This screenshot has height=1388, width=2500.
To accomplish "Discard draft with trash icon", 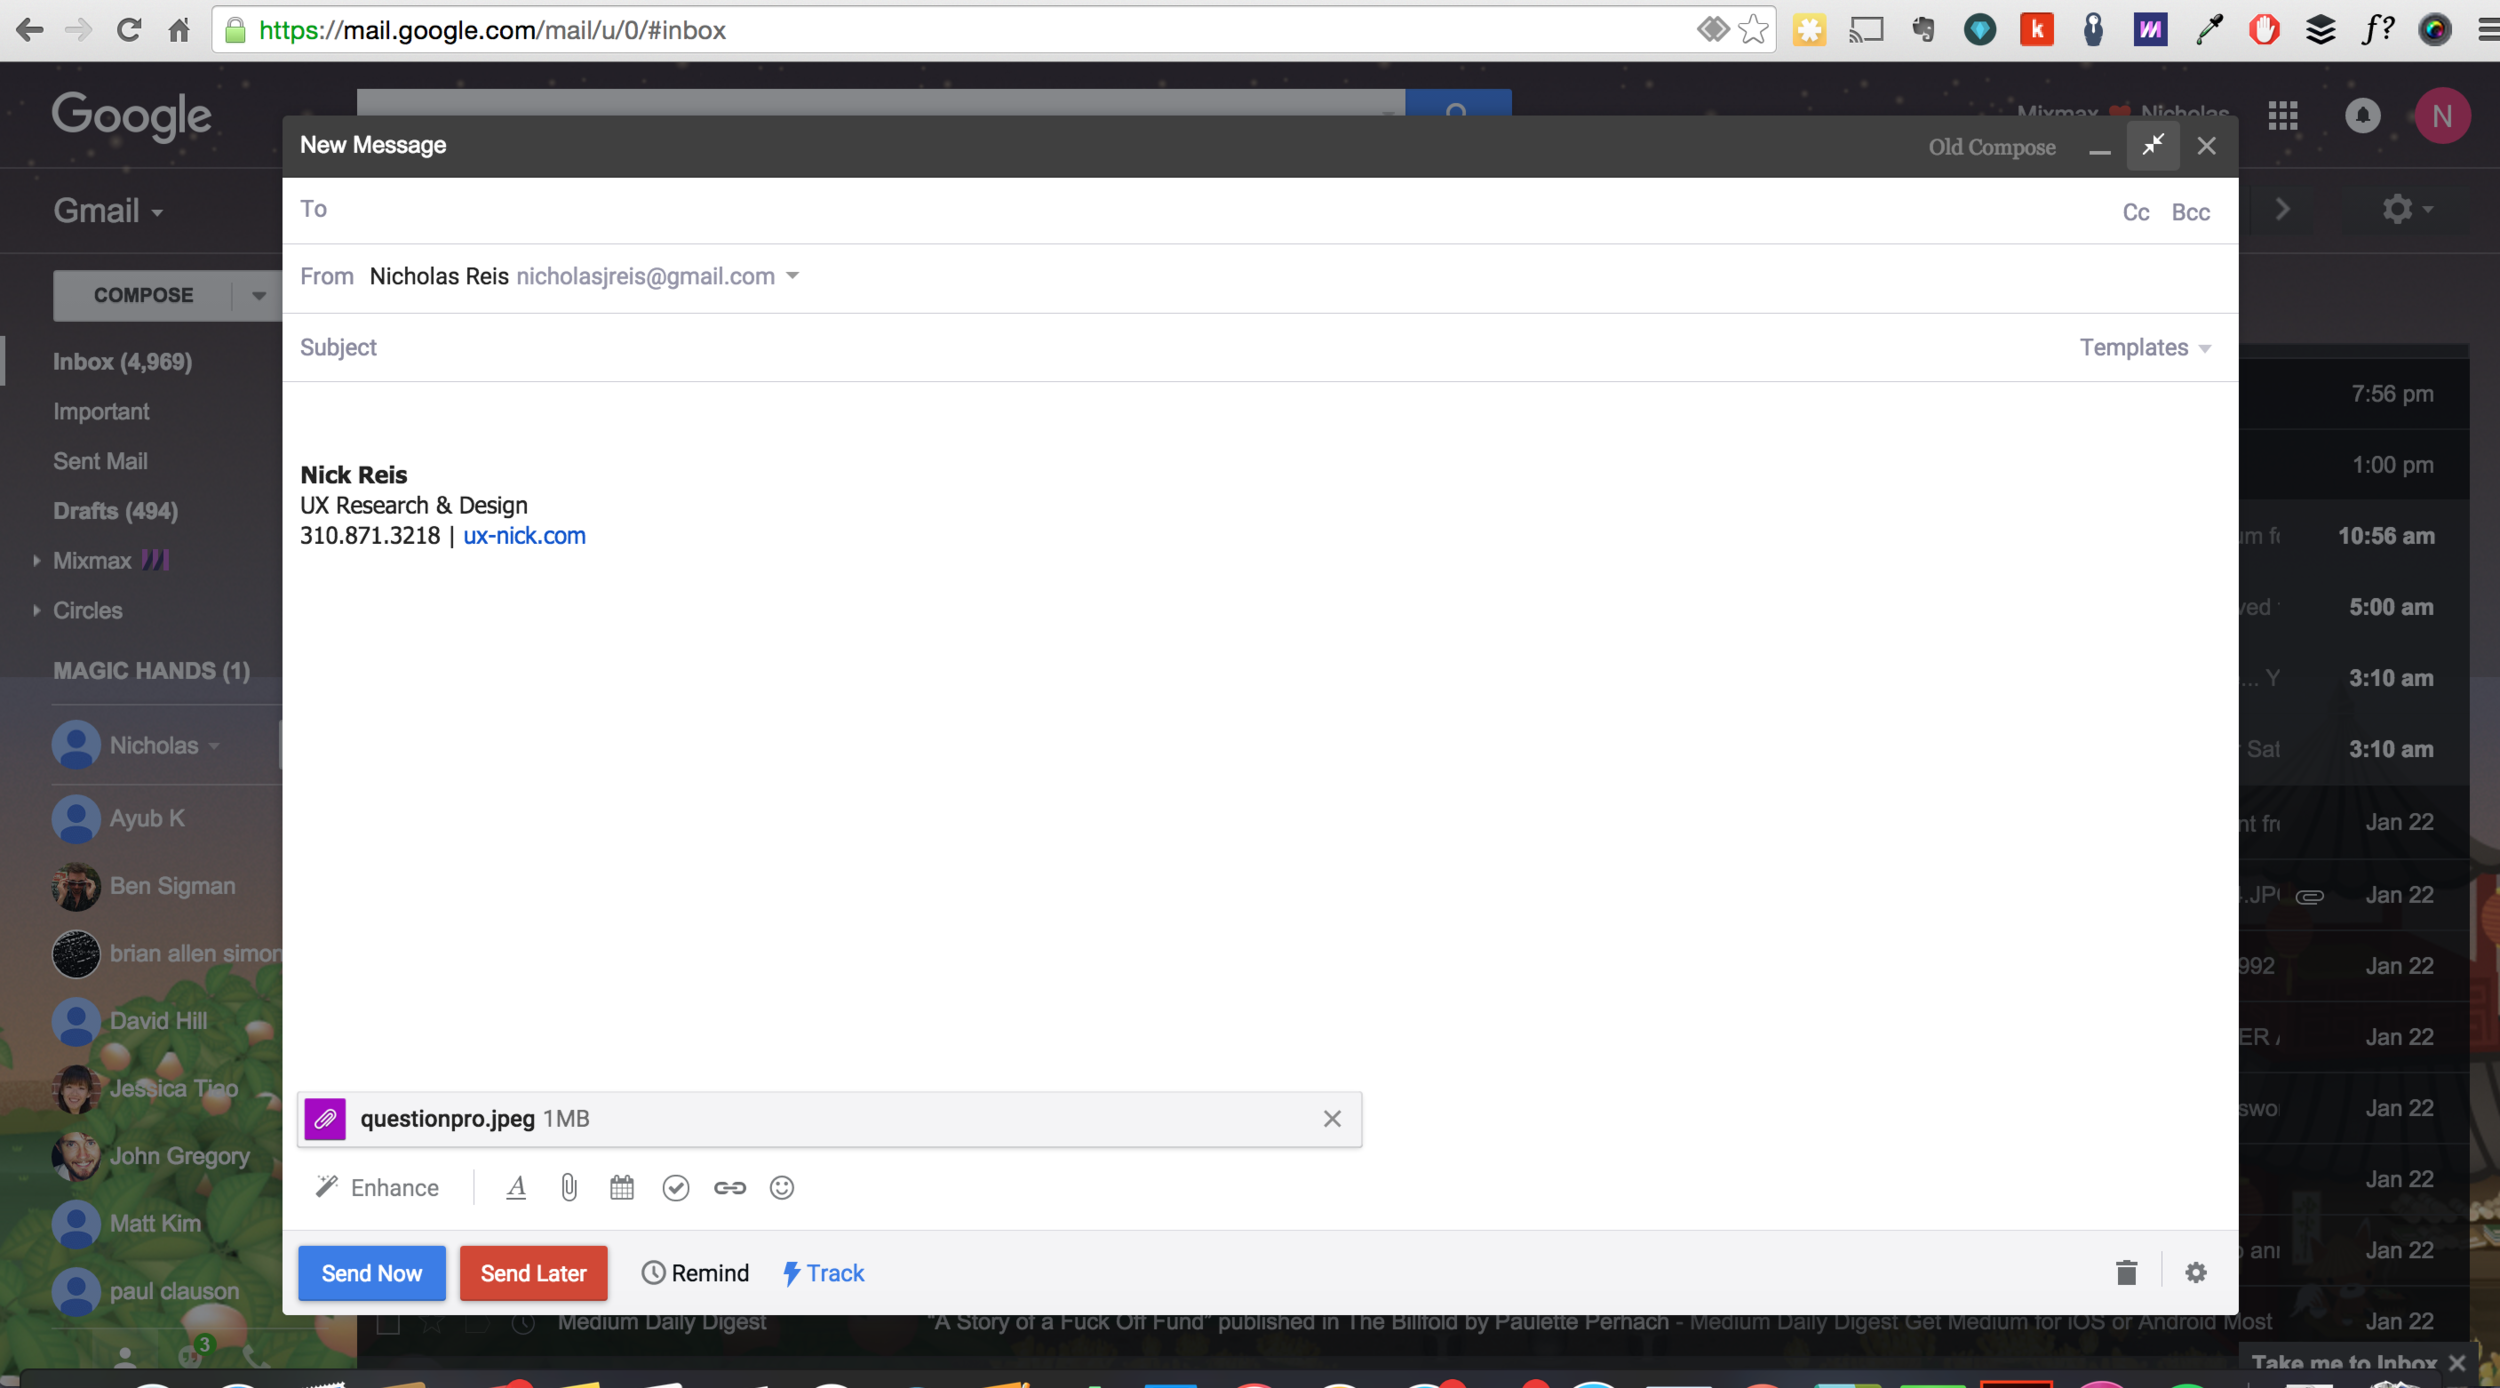I will pos(2126,1272).
